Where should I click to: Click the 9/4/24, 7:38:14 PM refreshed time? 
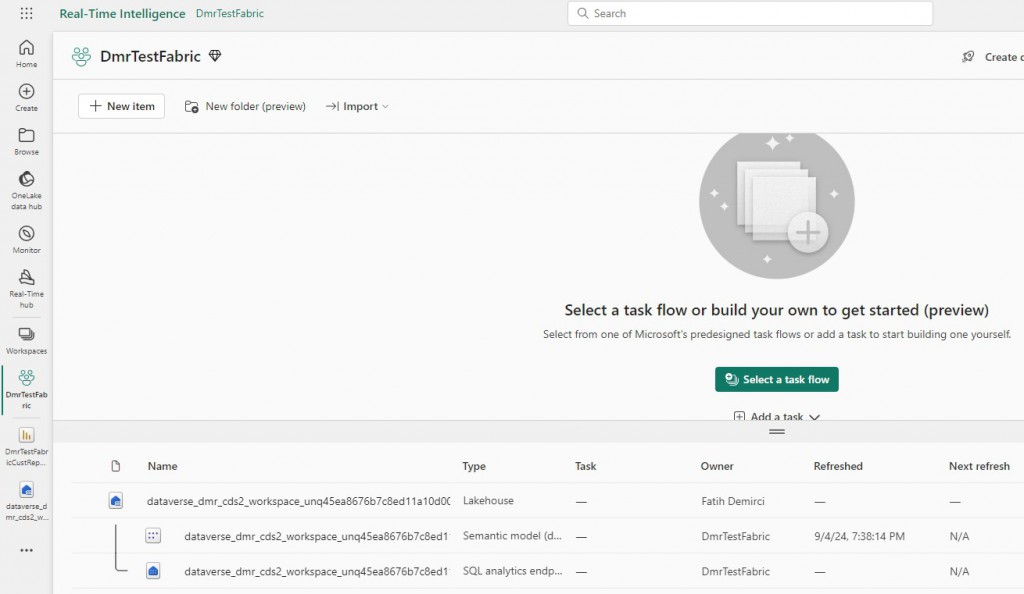click(x=859, y=537)
